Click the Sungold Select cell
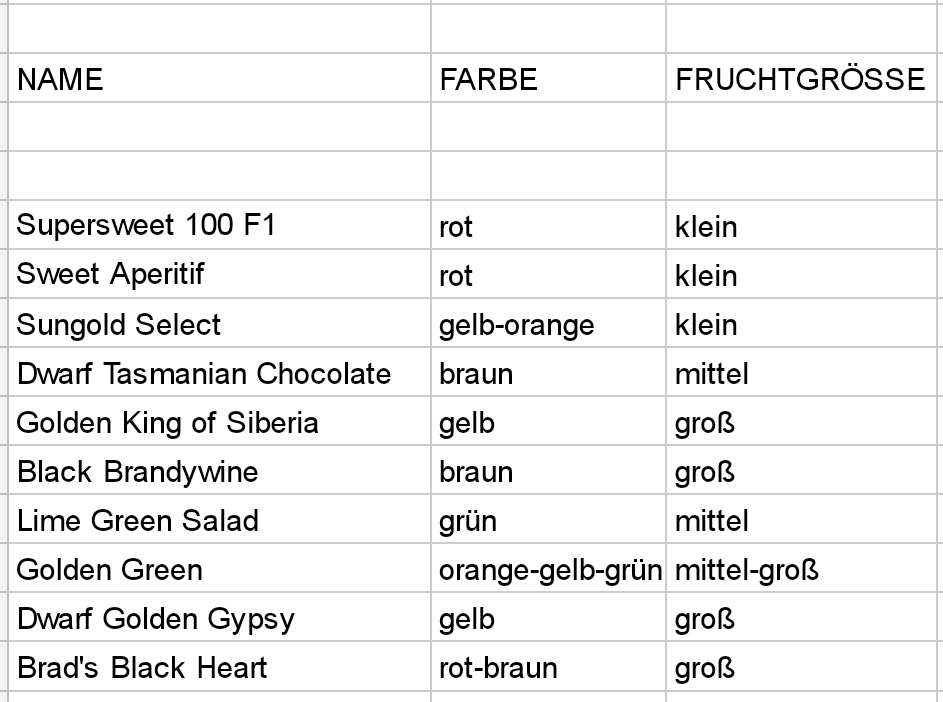943x702 pixels. 220,323
